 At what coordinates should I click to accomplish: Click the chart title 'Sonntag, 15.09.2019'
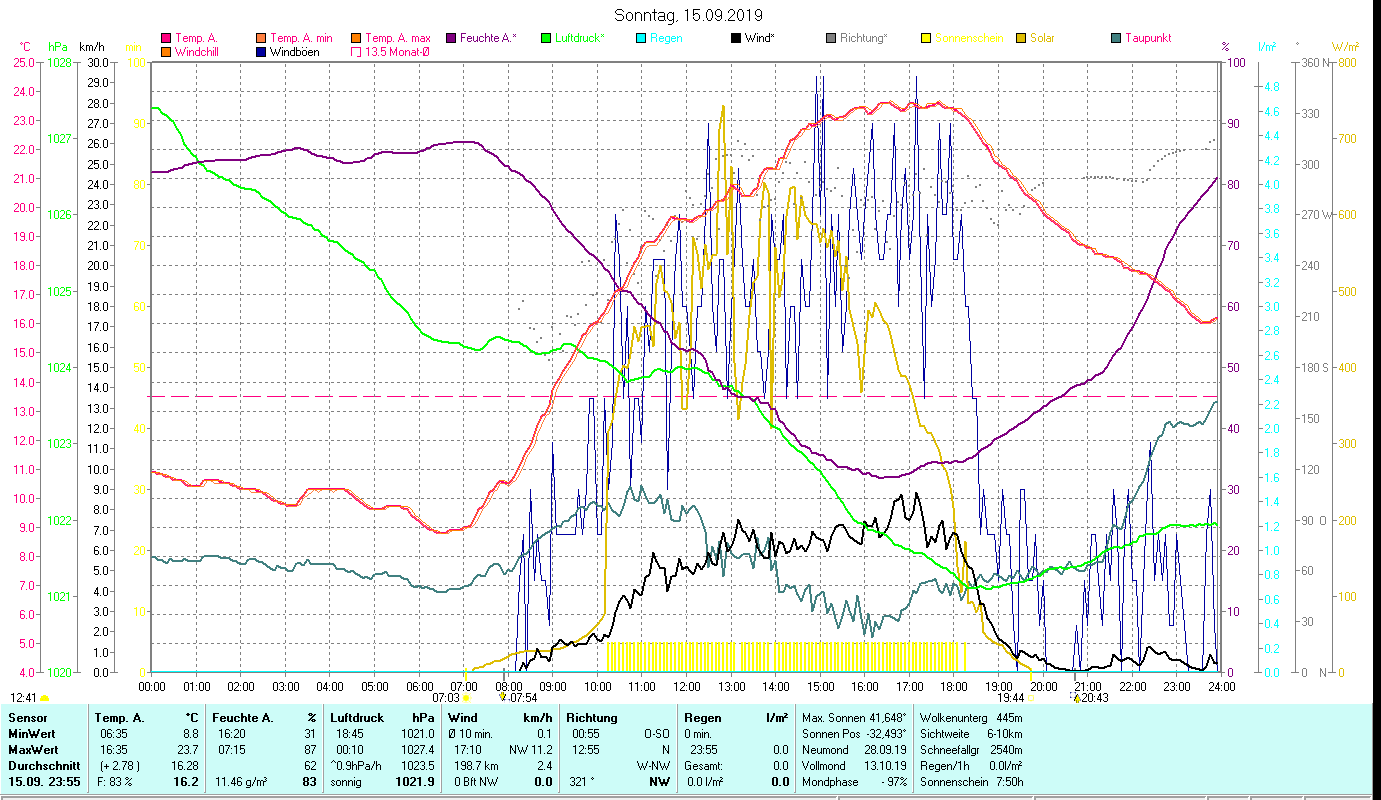(x=690, y=15)
